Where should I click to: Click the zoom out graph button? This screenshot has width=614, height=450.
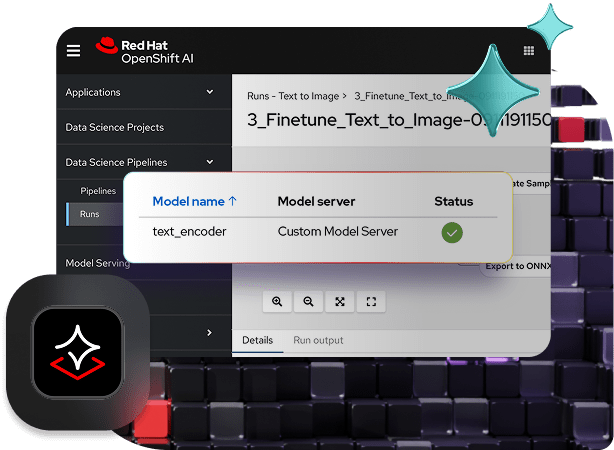click(309, 302)
